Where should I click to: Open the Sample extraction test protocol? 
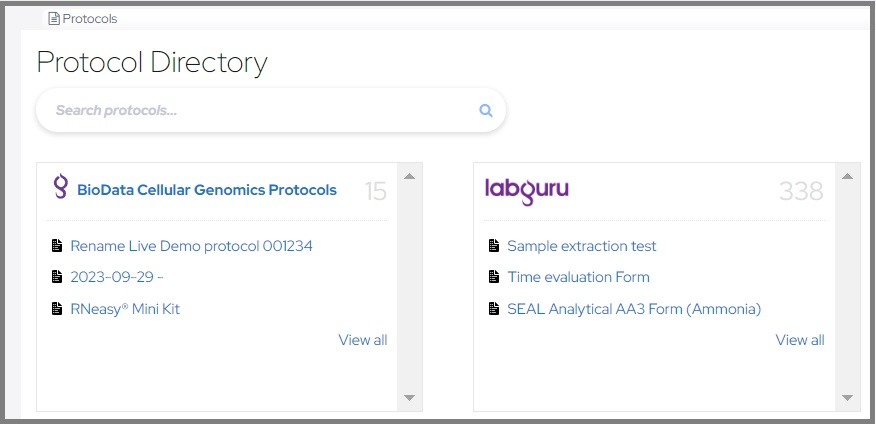click(582, 246)
